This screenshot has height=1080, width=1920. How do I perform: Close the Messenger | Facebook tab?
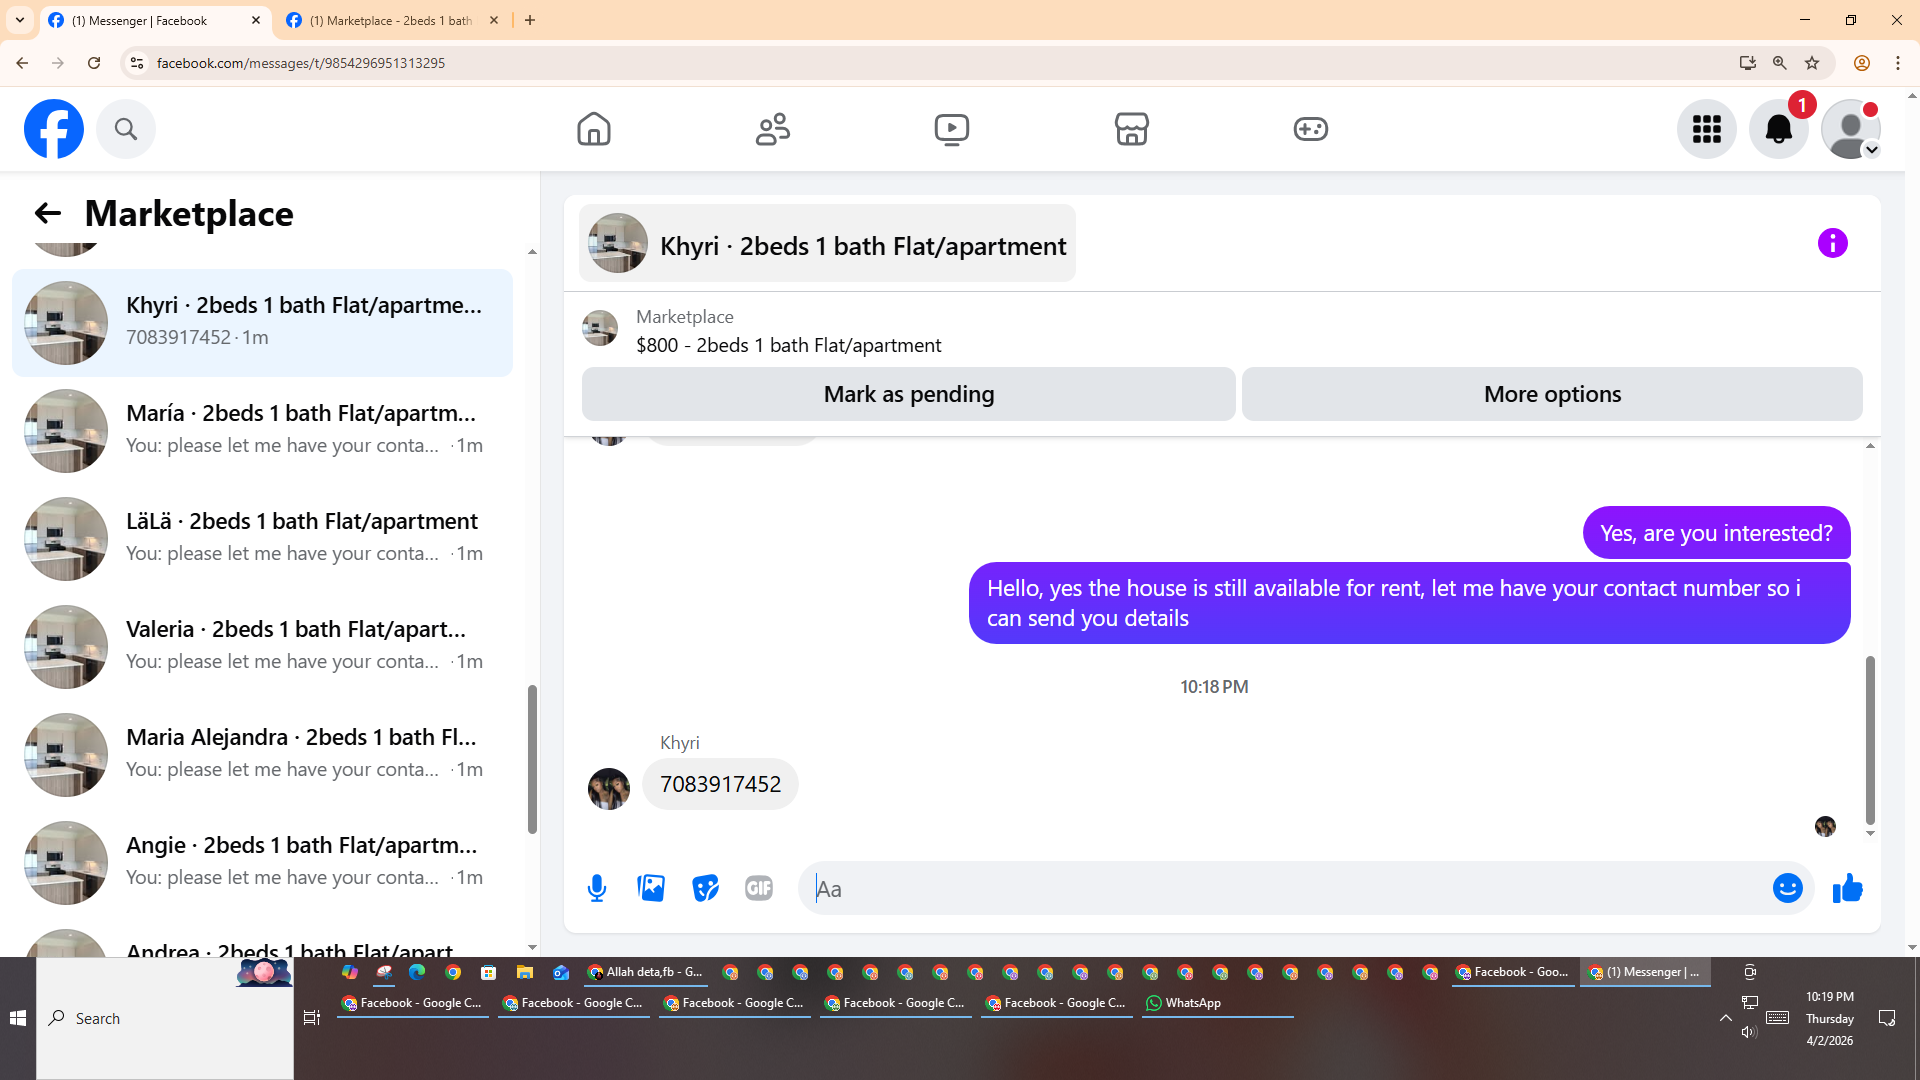point(256,20)
